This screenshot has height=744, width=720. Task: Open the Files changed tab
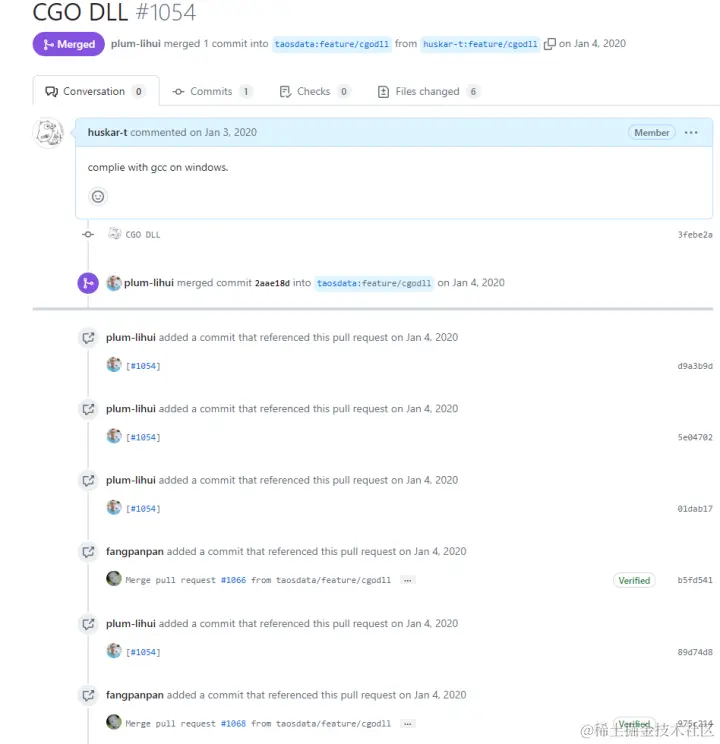click(x=428, y=91)
